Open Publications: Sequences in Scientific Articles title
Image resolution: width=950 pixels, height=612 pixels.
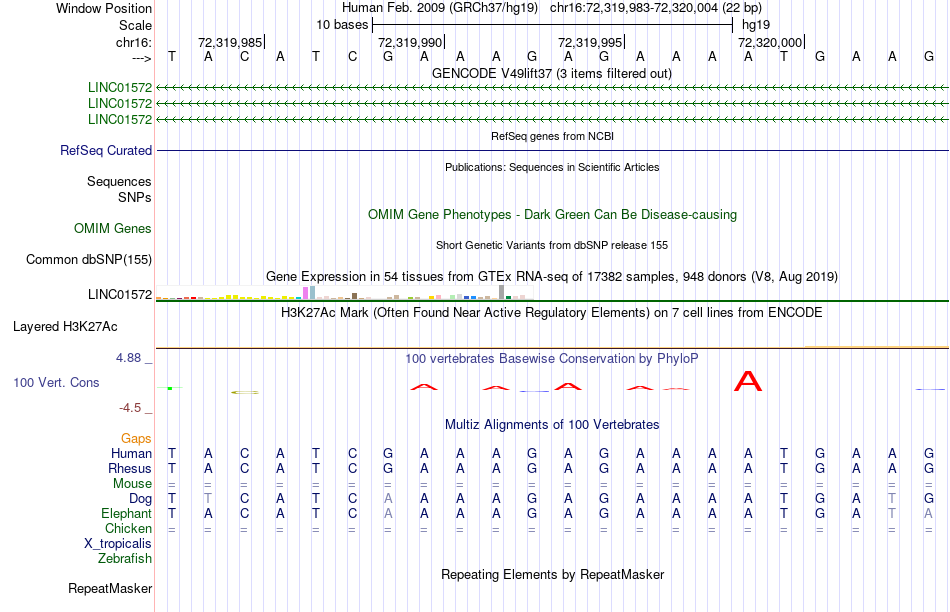tap(552, 167)
